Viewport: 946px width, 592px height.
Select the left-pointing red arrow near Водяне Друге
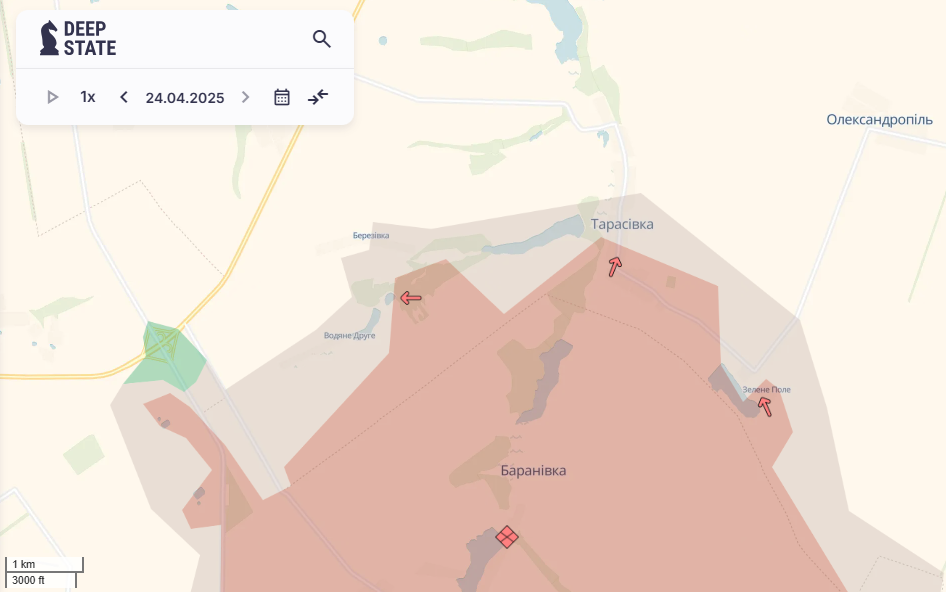coord(411,297)
